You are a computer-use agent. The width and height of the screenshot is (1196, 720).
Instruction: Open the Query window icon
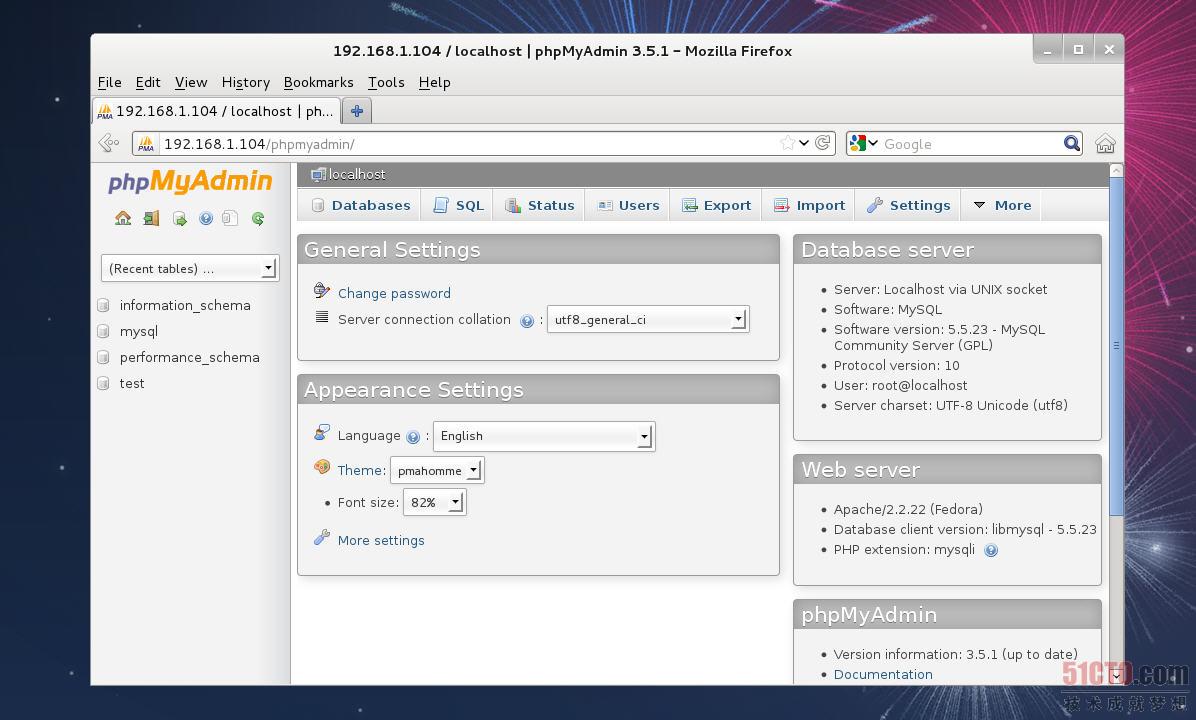(x=180, y=219)
